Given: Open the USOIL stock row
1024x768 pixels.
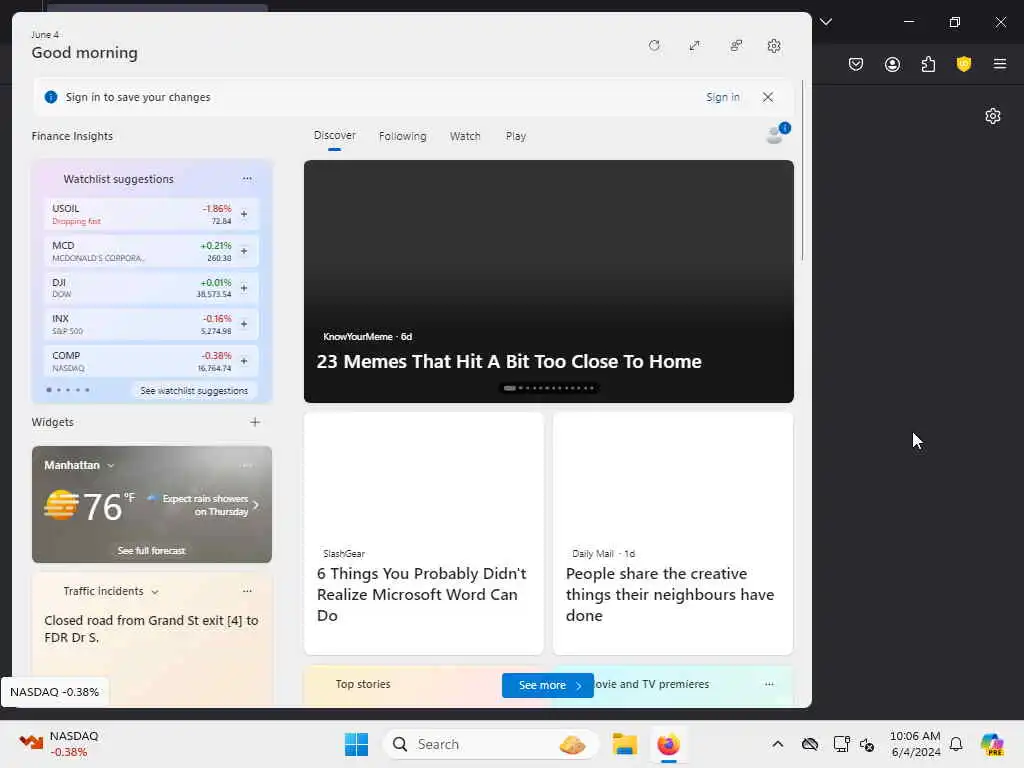Looking at the screenshot, I should pos(152,214).
